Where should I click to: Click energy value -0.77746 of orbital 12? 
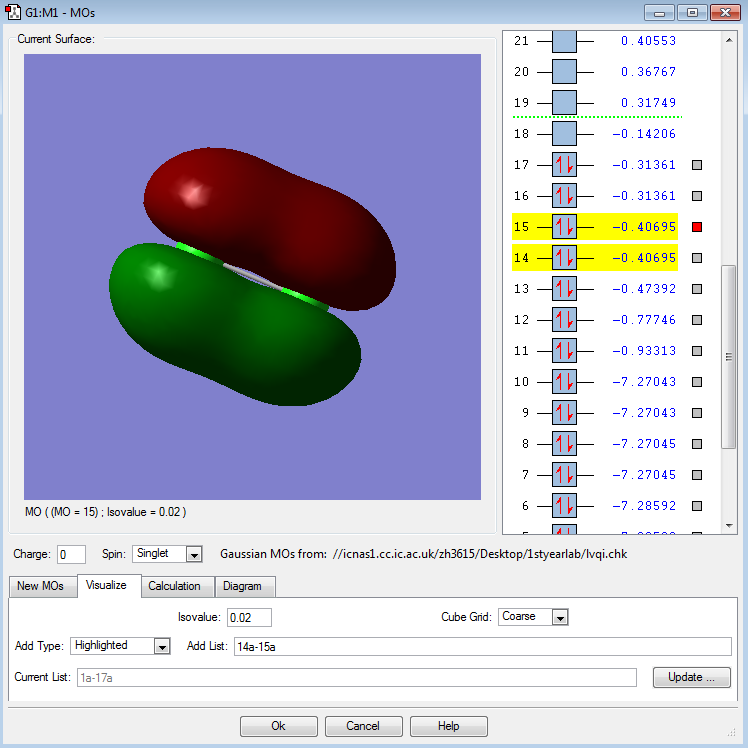tap(644, 320)
